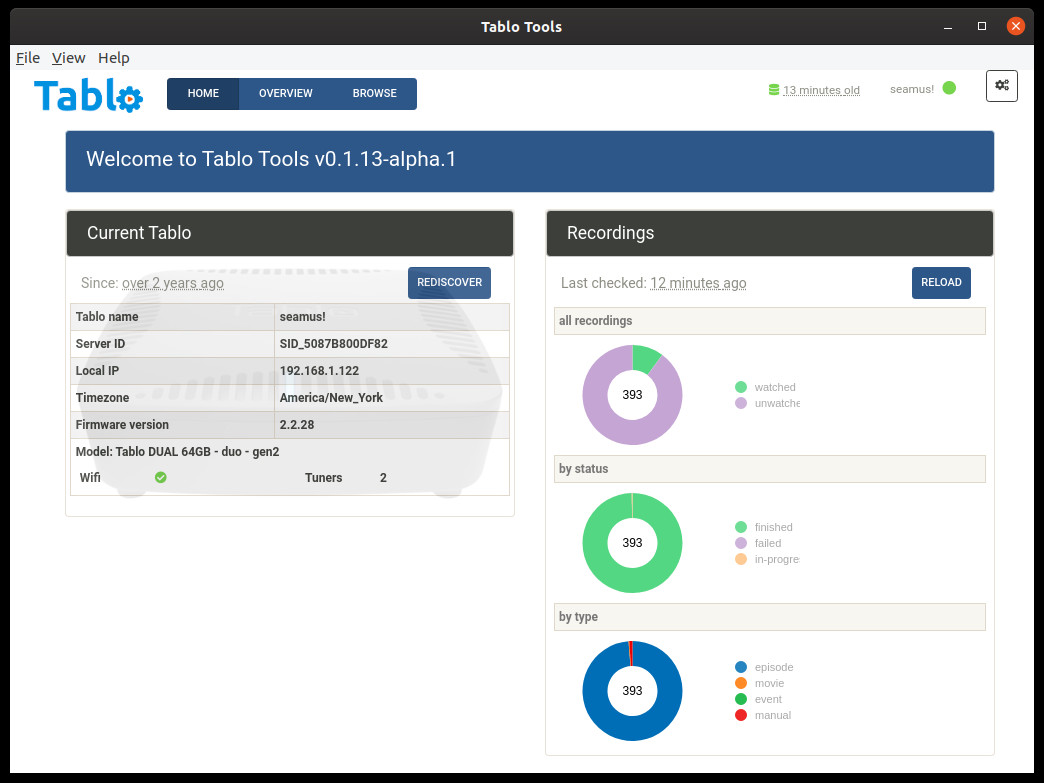
Task: Toggle the watched legend entry
Action: pos(774,387)
